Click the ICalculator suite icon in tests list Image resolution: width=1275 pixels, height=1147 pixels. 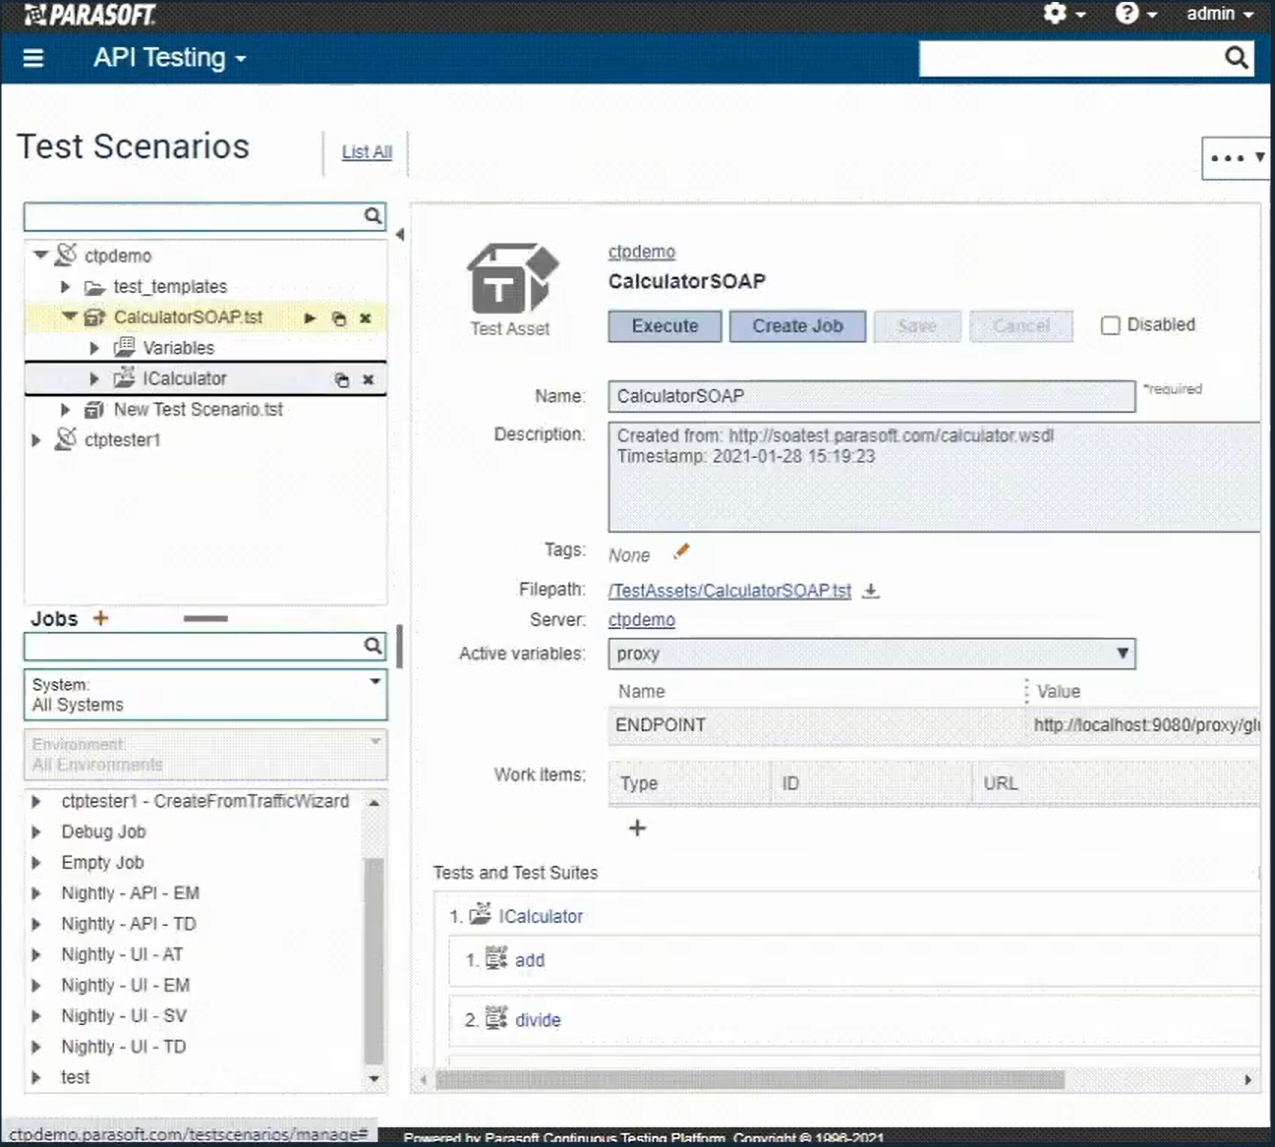point(481,914)
